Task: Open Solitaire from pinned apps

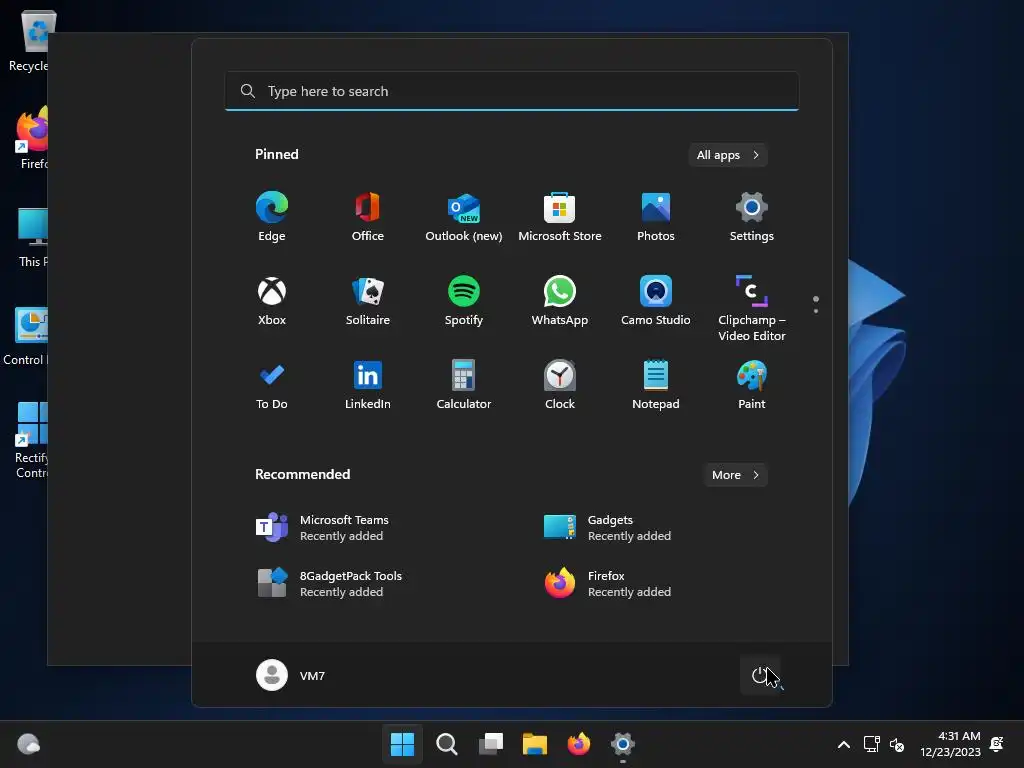Action: (368, 300)
